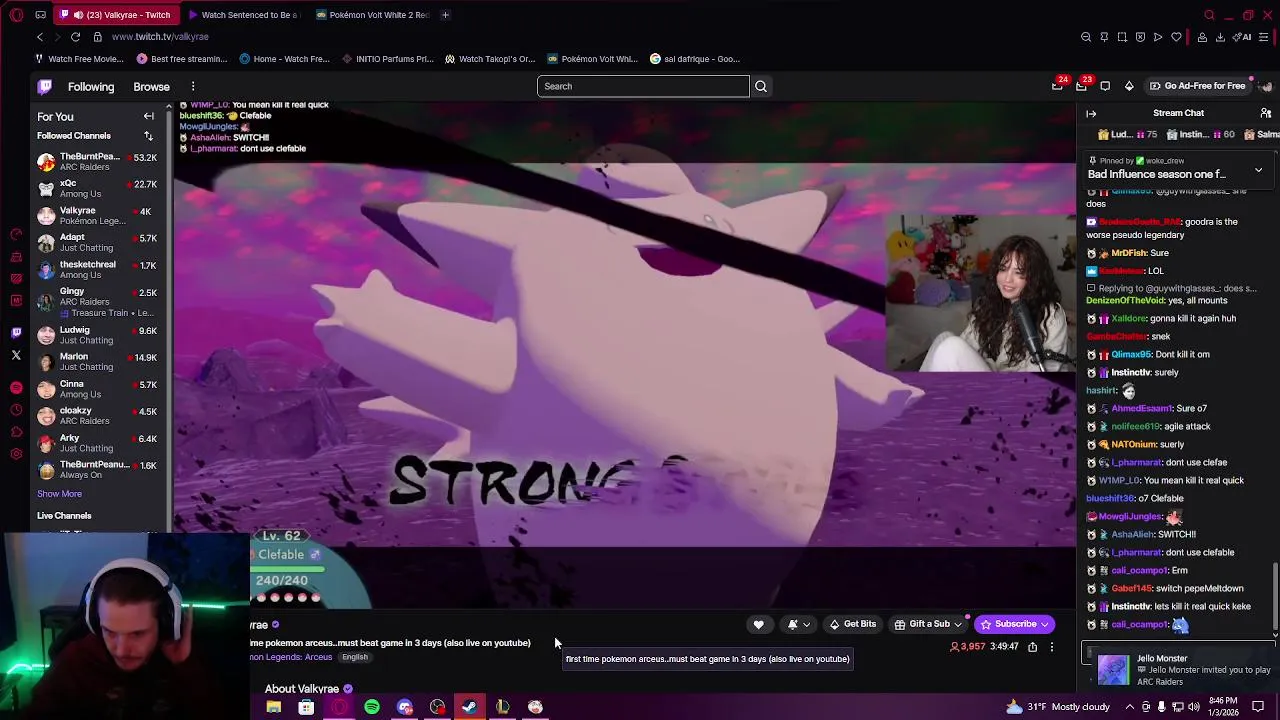The height and width of the screenshot is (720, 1280).
Task: Open File Explorer from taskbar
Action: 273,707
